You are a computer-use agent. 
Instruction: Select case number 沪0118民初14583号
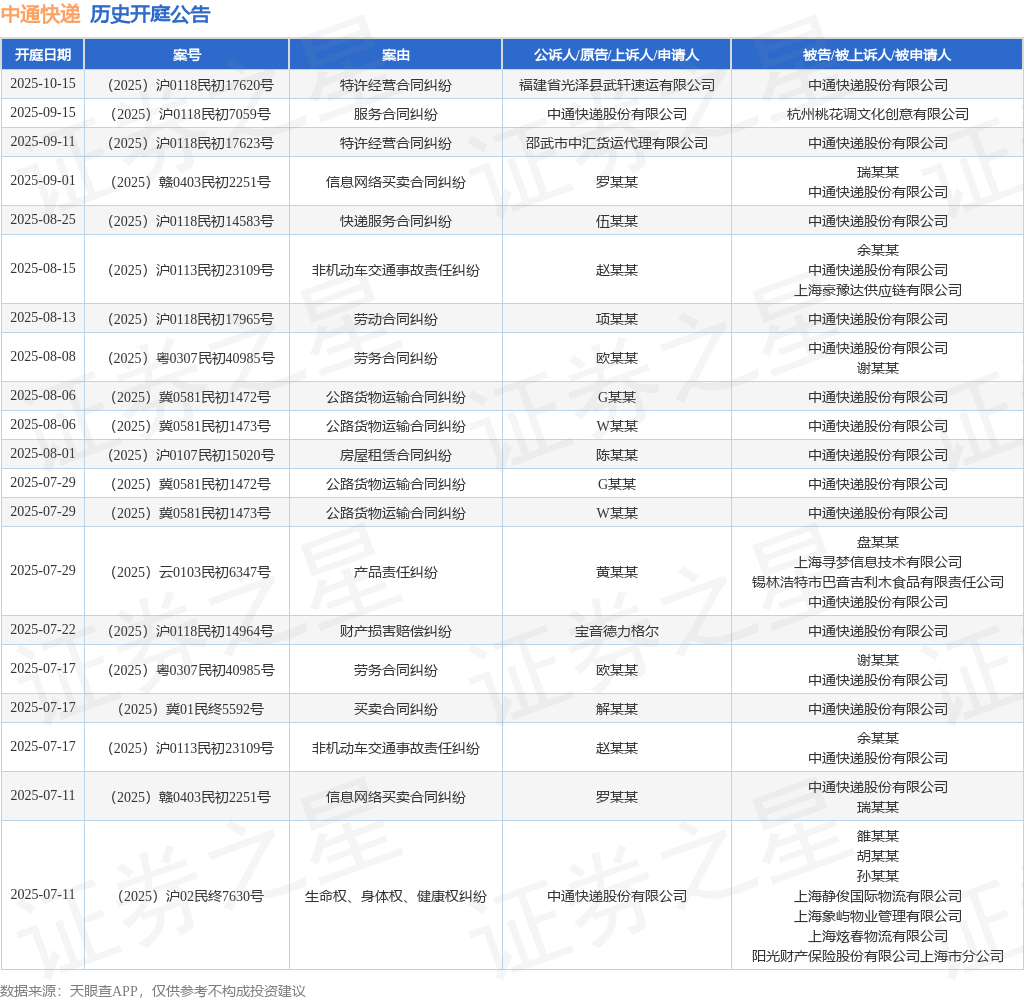tap(191, 221)
